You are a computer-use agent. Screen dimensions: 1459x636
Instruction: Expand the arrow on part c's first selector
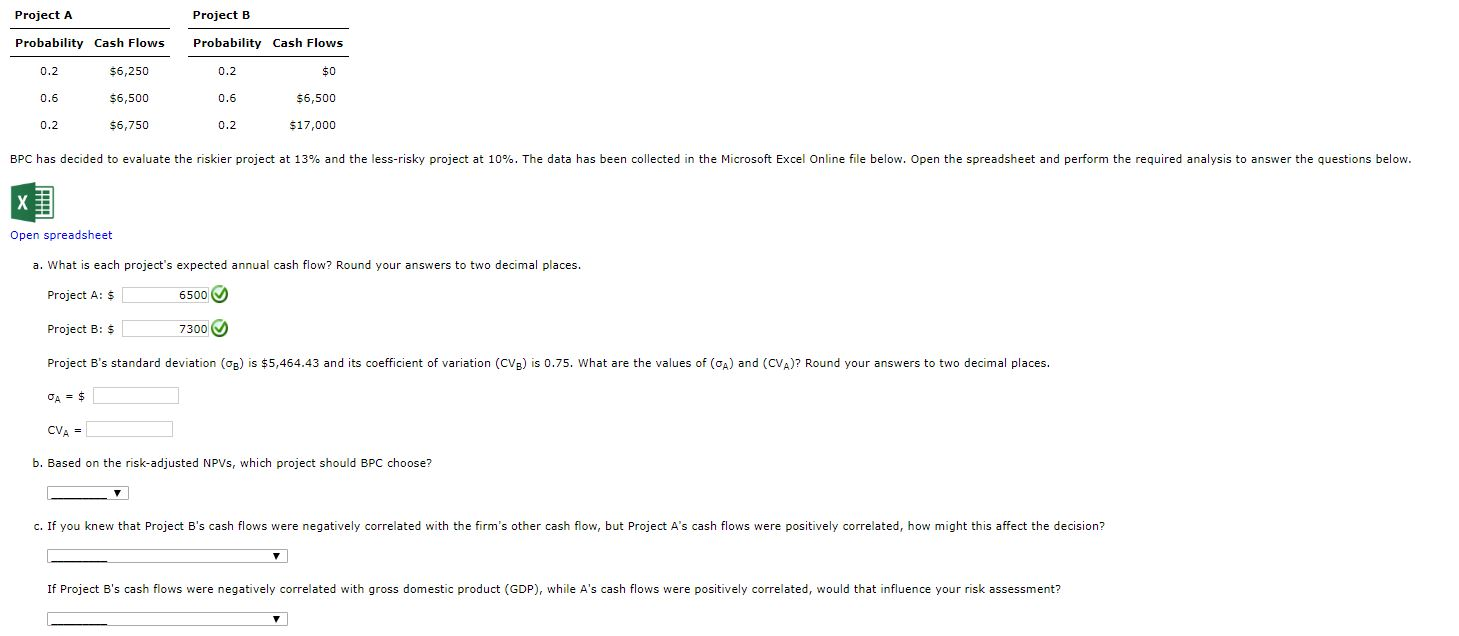point(277,556)
